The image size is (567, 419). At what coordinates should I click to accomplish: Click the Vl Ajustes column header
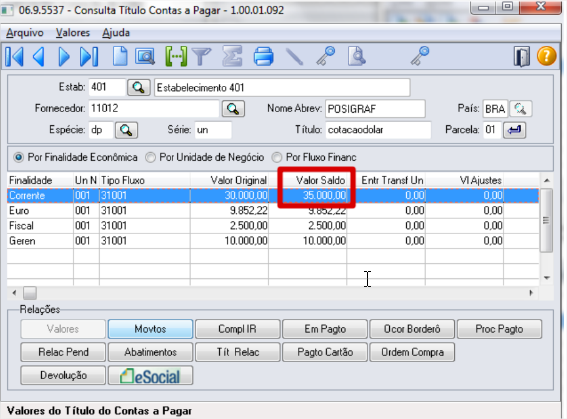click(x=464, y=180)
